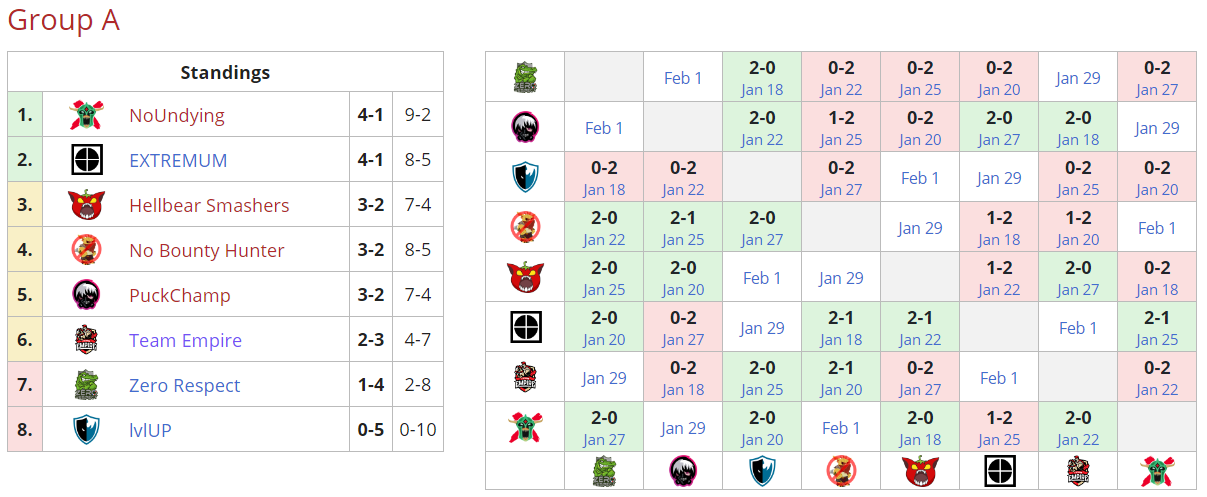Viewport: 1207px width, 497px height.
Task: Open the PuckChamp team name link
Action: (179, 295)
